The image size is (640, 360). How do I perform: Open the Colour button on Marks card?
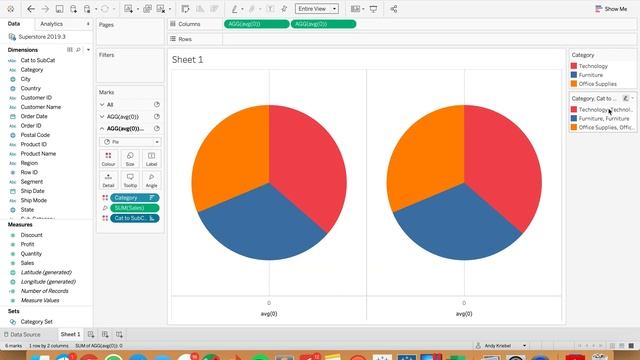pyautogui.click(x=108, y=159)
